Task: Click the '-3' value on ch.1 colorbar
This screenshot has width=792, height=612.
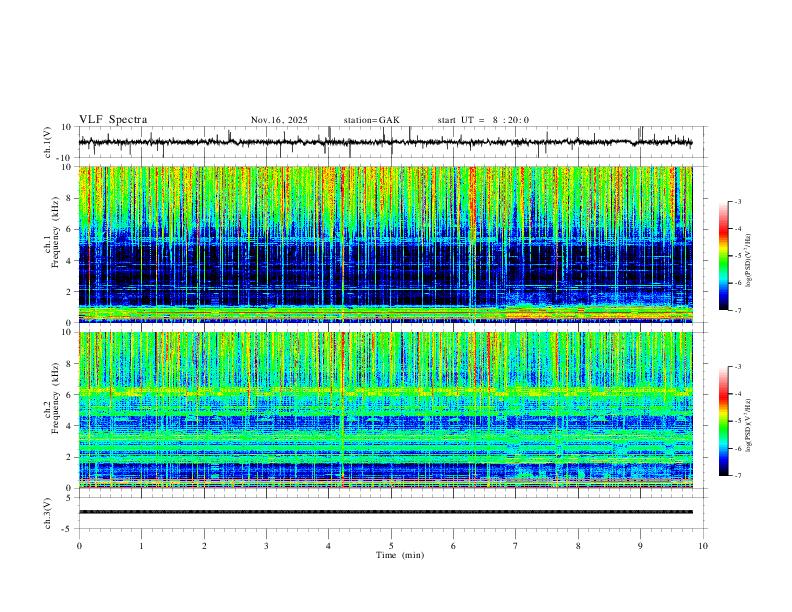Action: 737,202
